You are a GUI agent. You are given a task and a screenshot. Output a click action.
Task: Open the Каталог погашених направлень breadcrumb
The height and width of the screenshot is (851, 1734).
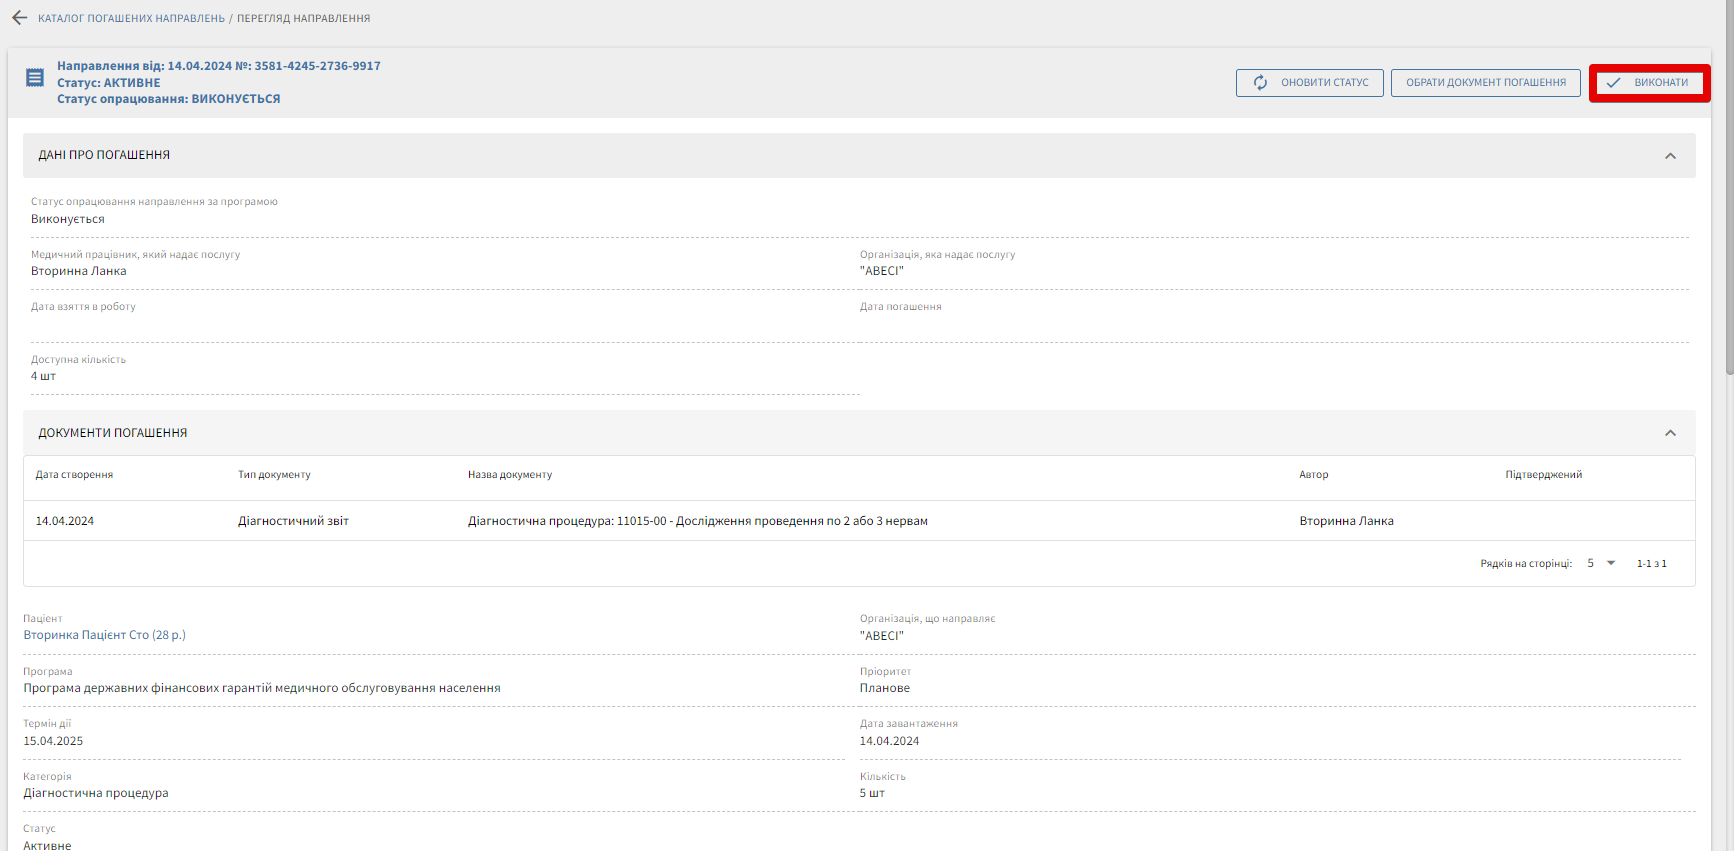131,19
